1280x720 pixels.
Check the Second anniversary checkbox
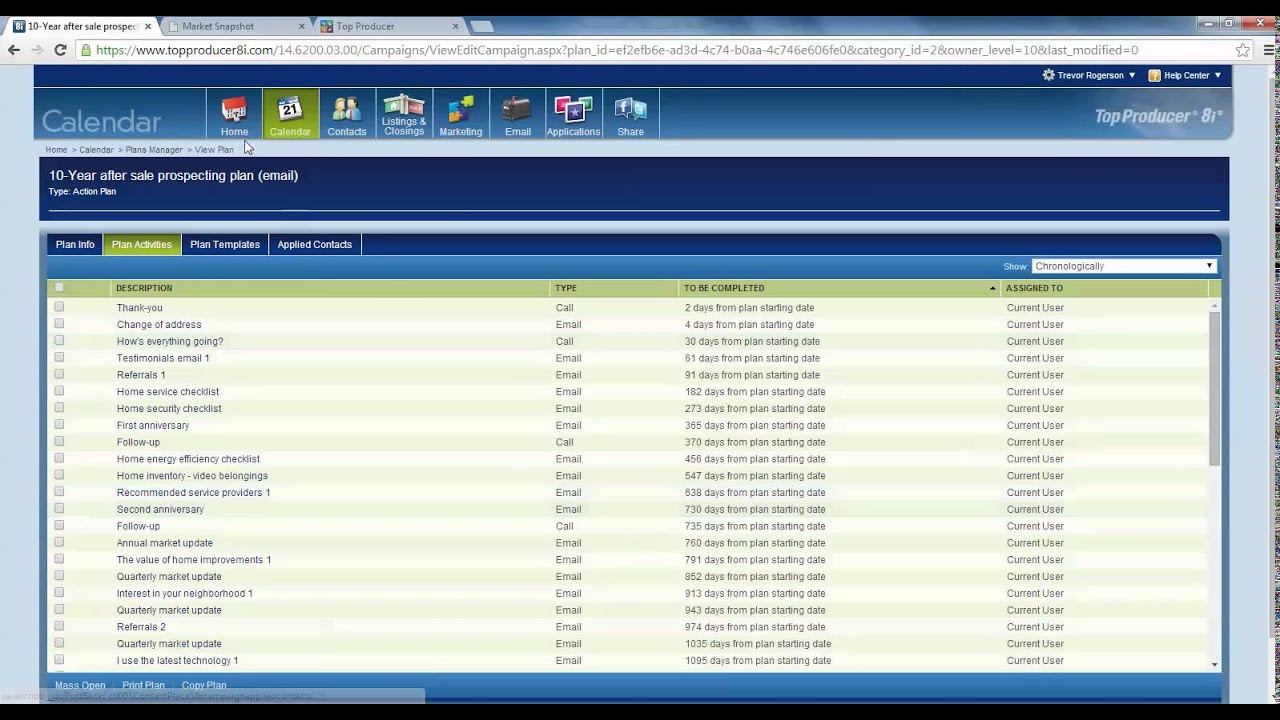click(59, 508)
